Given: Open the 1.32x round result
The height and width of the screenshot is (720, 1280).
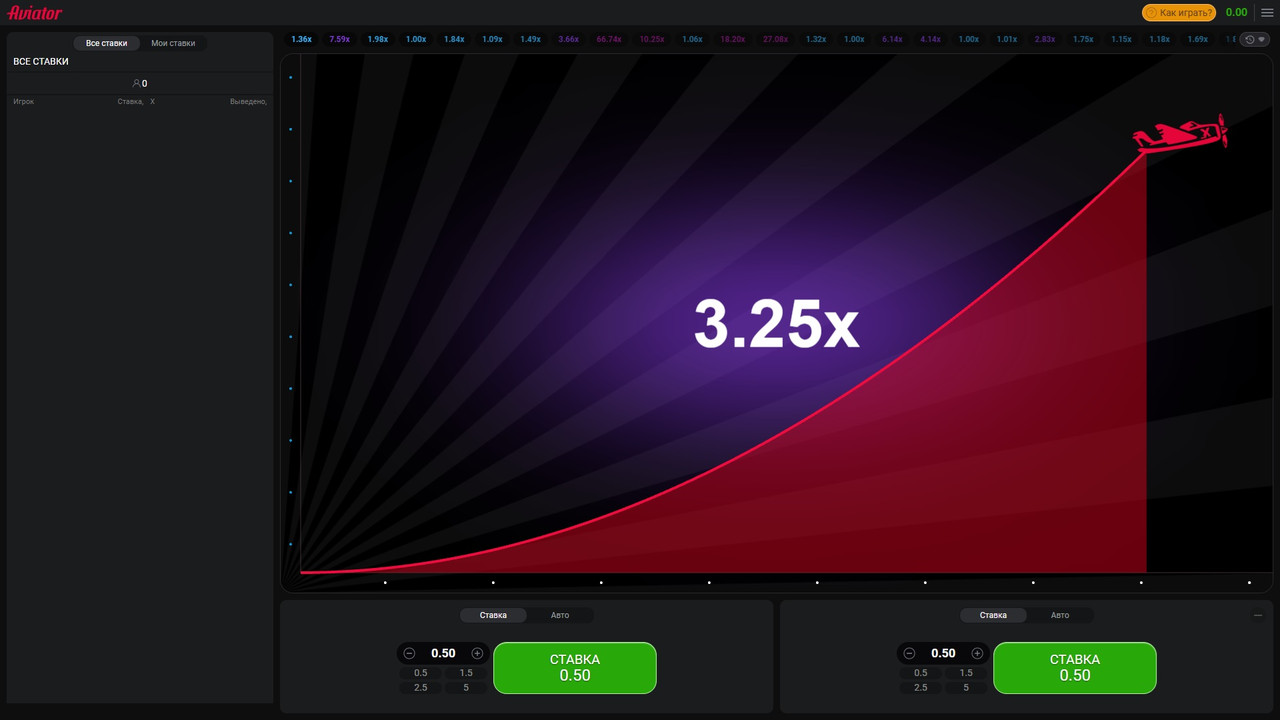Looking at the screenshot, I should click(x=816, y=39).
